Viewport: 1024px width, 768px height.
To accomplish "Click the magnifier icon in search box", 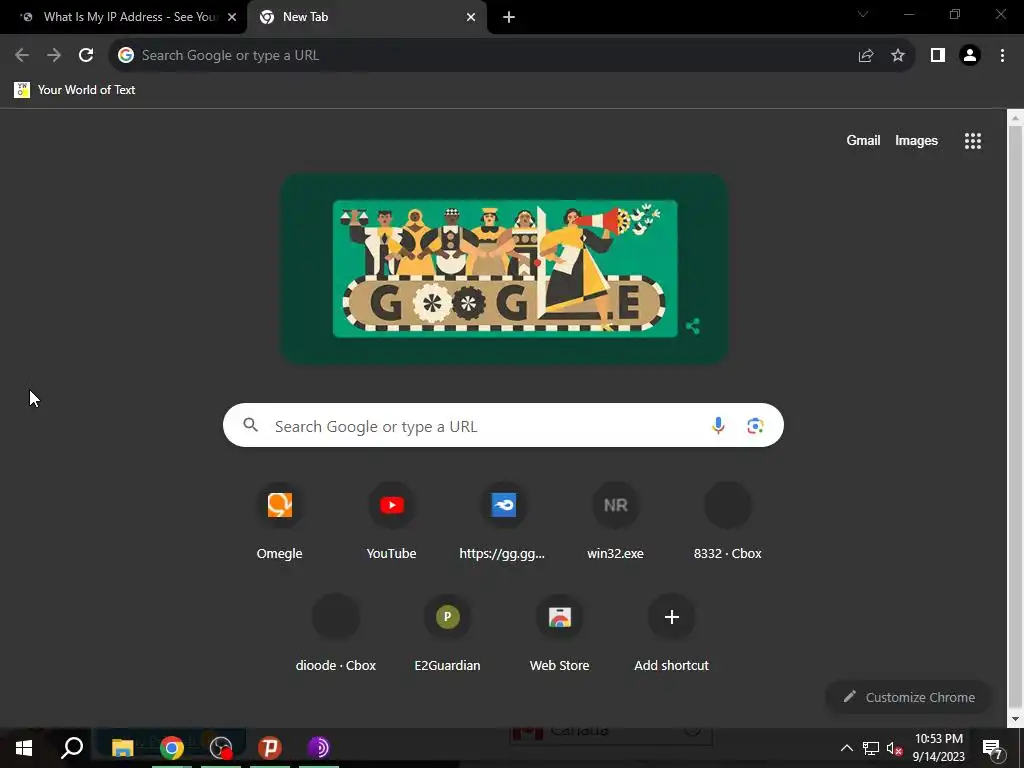I will (250, 425).
